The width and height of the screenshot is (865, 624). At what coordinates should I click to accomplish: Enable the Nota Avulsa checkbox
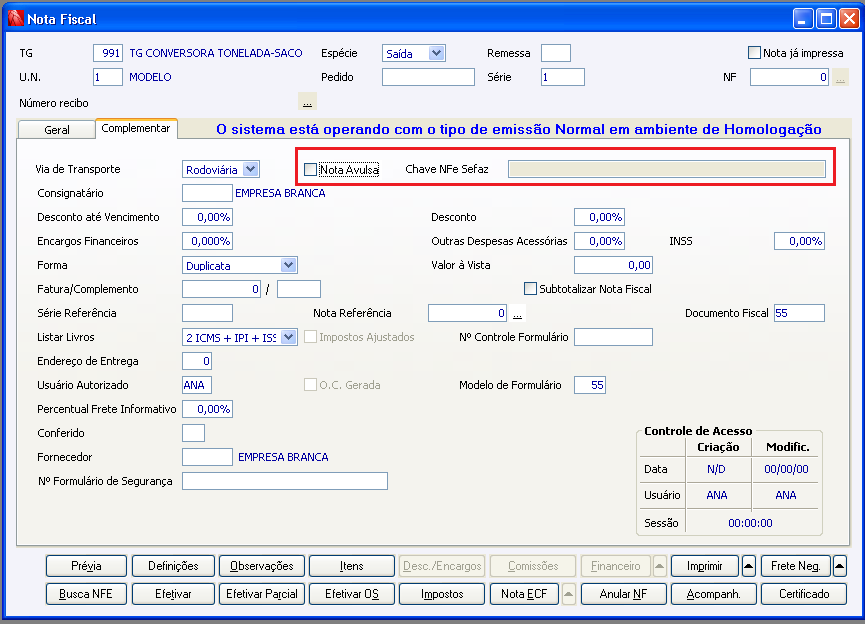pos(311,169)
